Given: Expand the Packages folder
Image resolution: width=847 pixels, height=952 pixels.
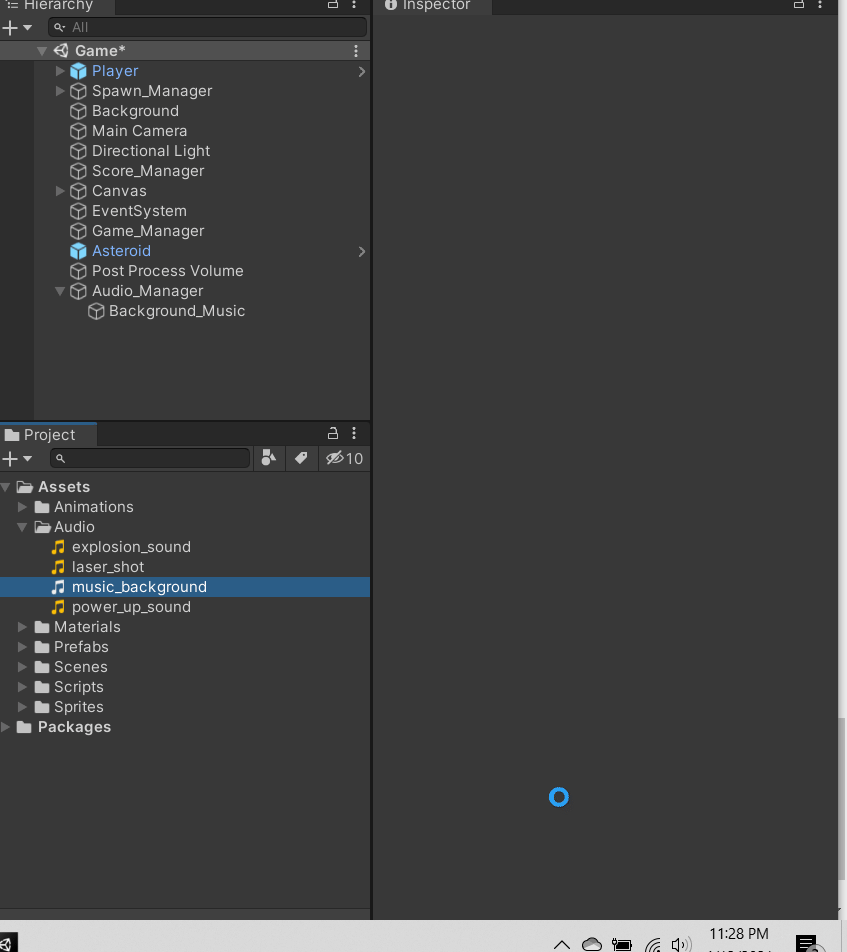Looking at the screenshot, I should pyautogui.click(x=5, y=727).
